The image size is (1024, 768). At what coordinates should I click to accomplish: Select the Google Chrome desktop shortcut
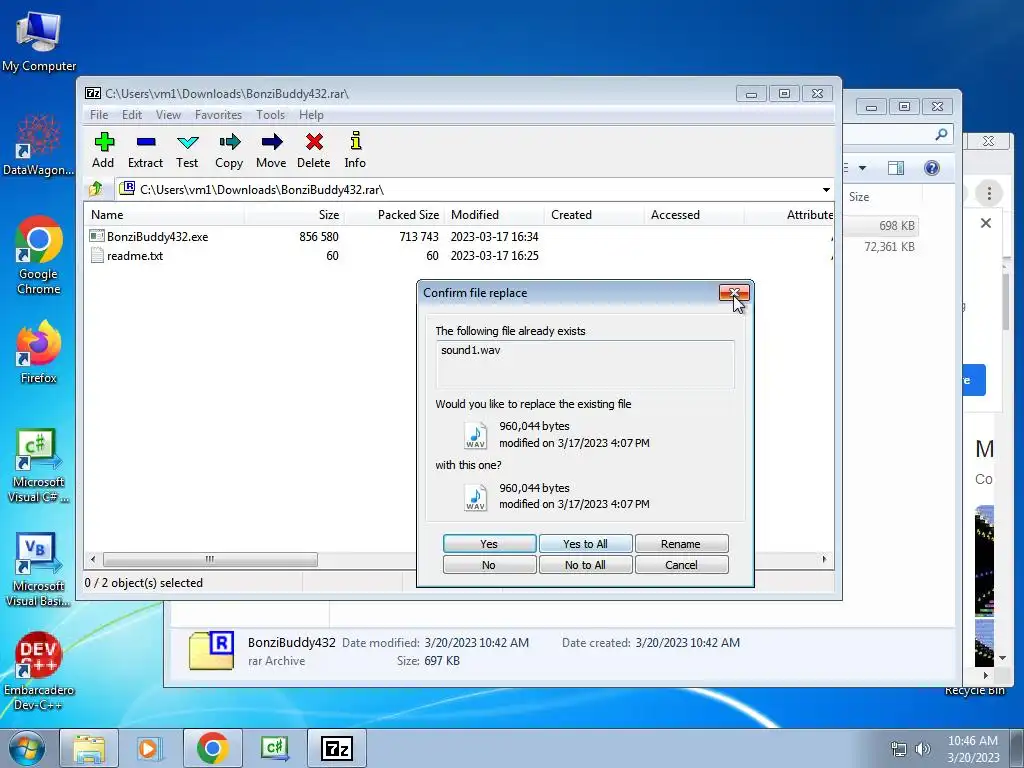pyautogui.click(x=39, y=255)
